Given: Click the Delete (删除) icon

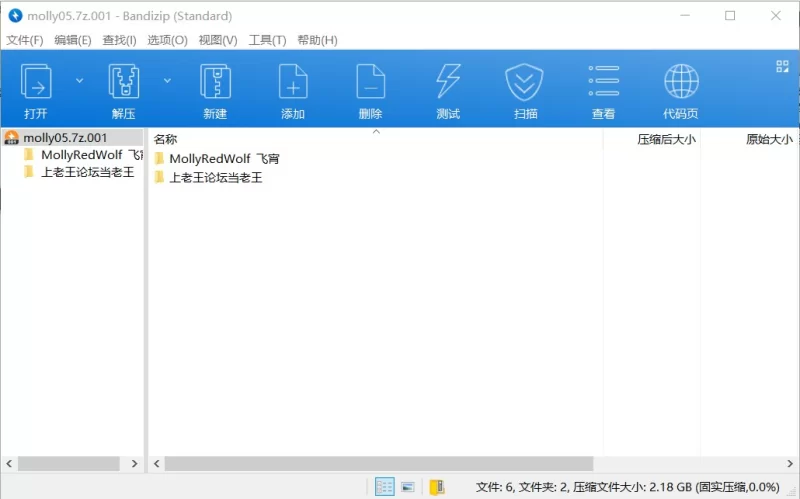Looking at the screenshot, I should (x=370, y=82).
